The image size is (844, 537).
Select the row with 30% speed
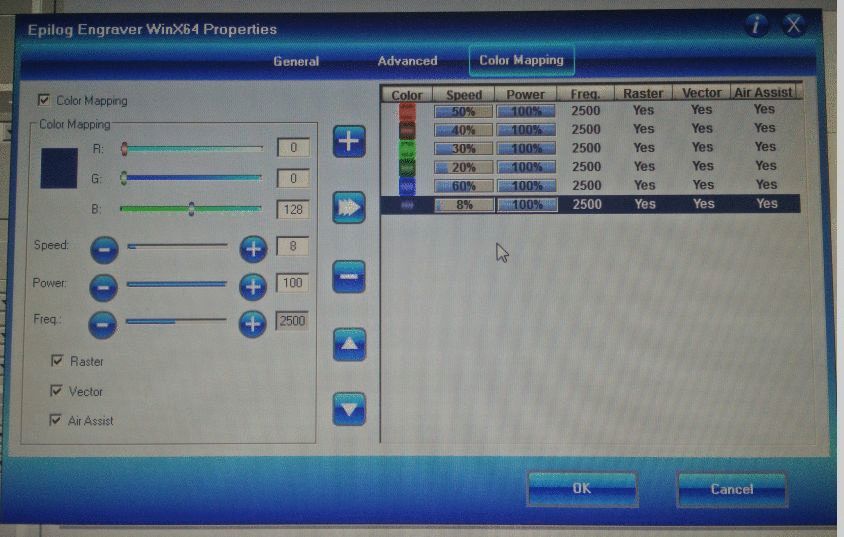pyautogui.click(x=590, y=147)
